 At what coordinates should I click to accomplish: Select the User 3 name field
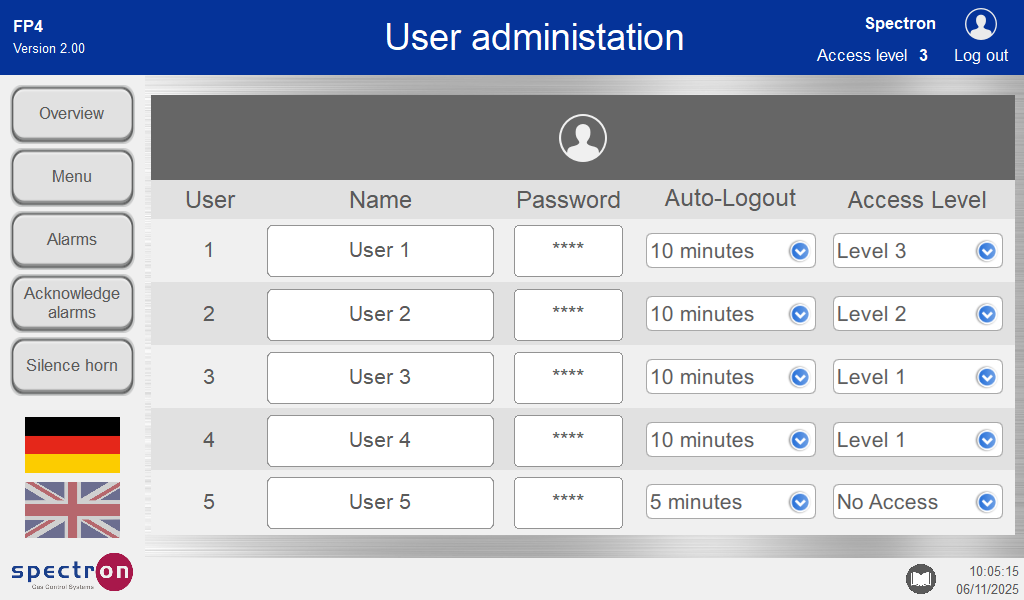tap(380, 377)
